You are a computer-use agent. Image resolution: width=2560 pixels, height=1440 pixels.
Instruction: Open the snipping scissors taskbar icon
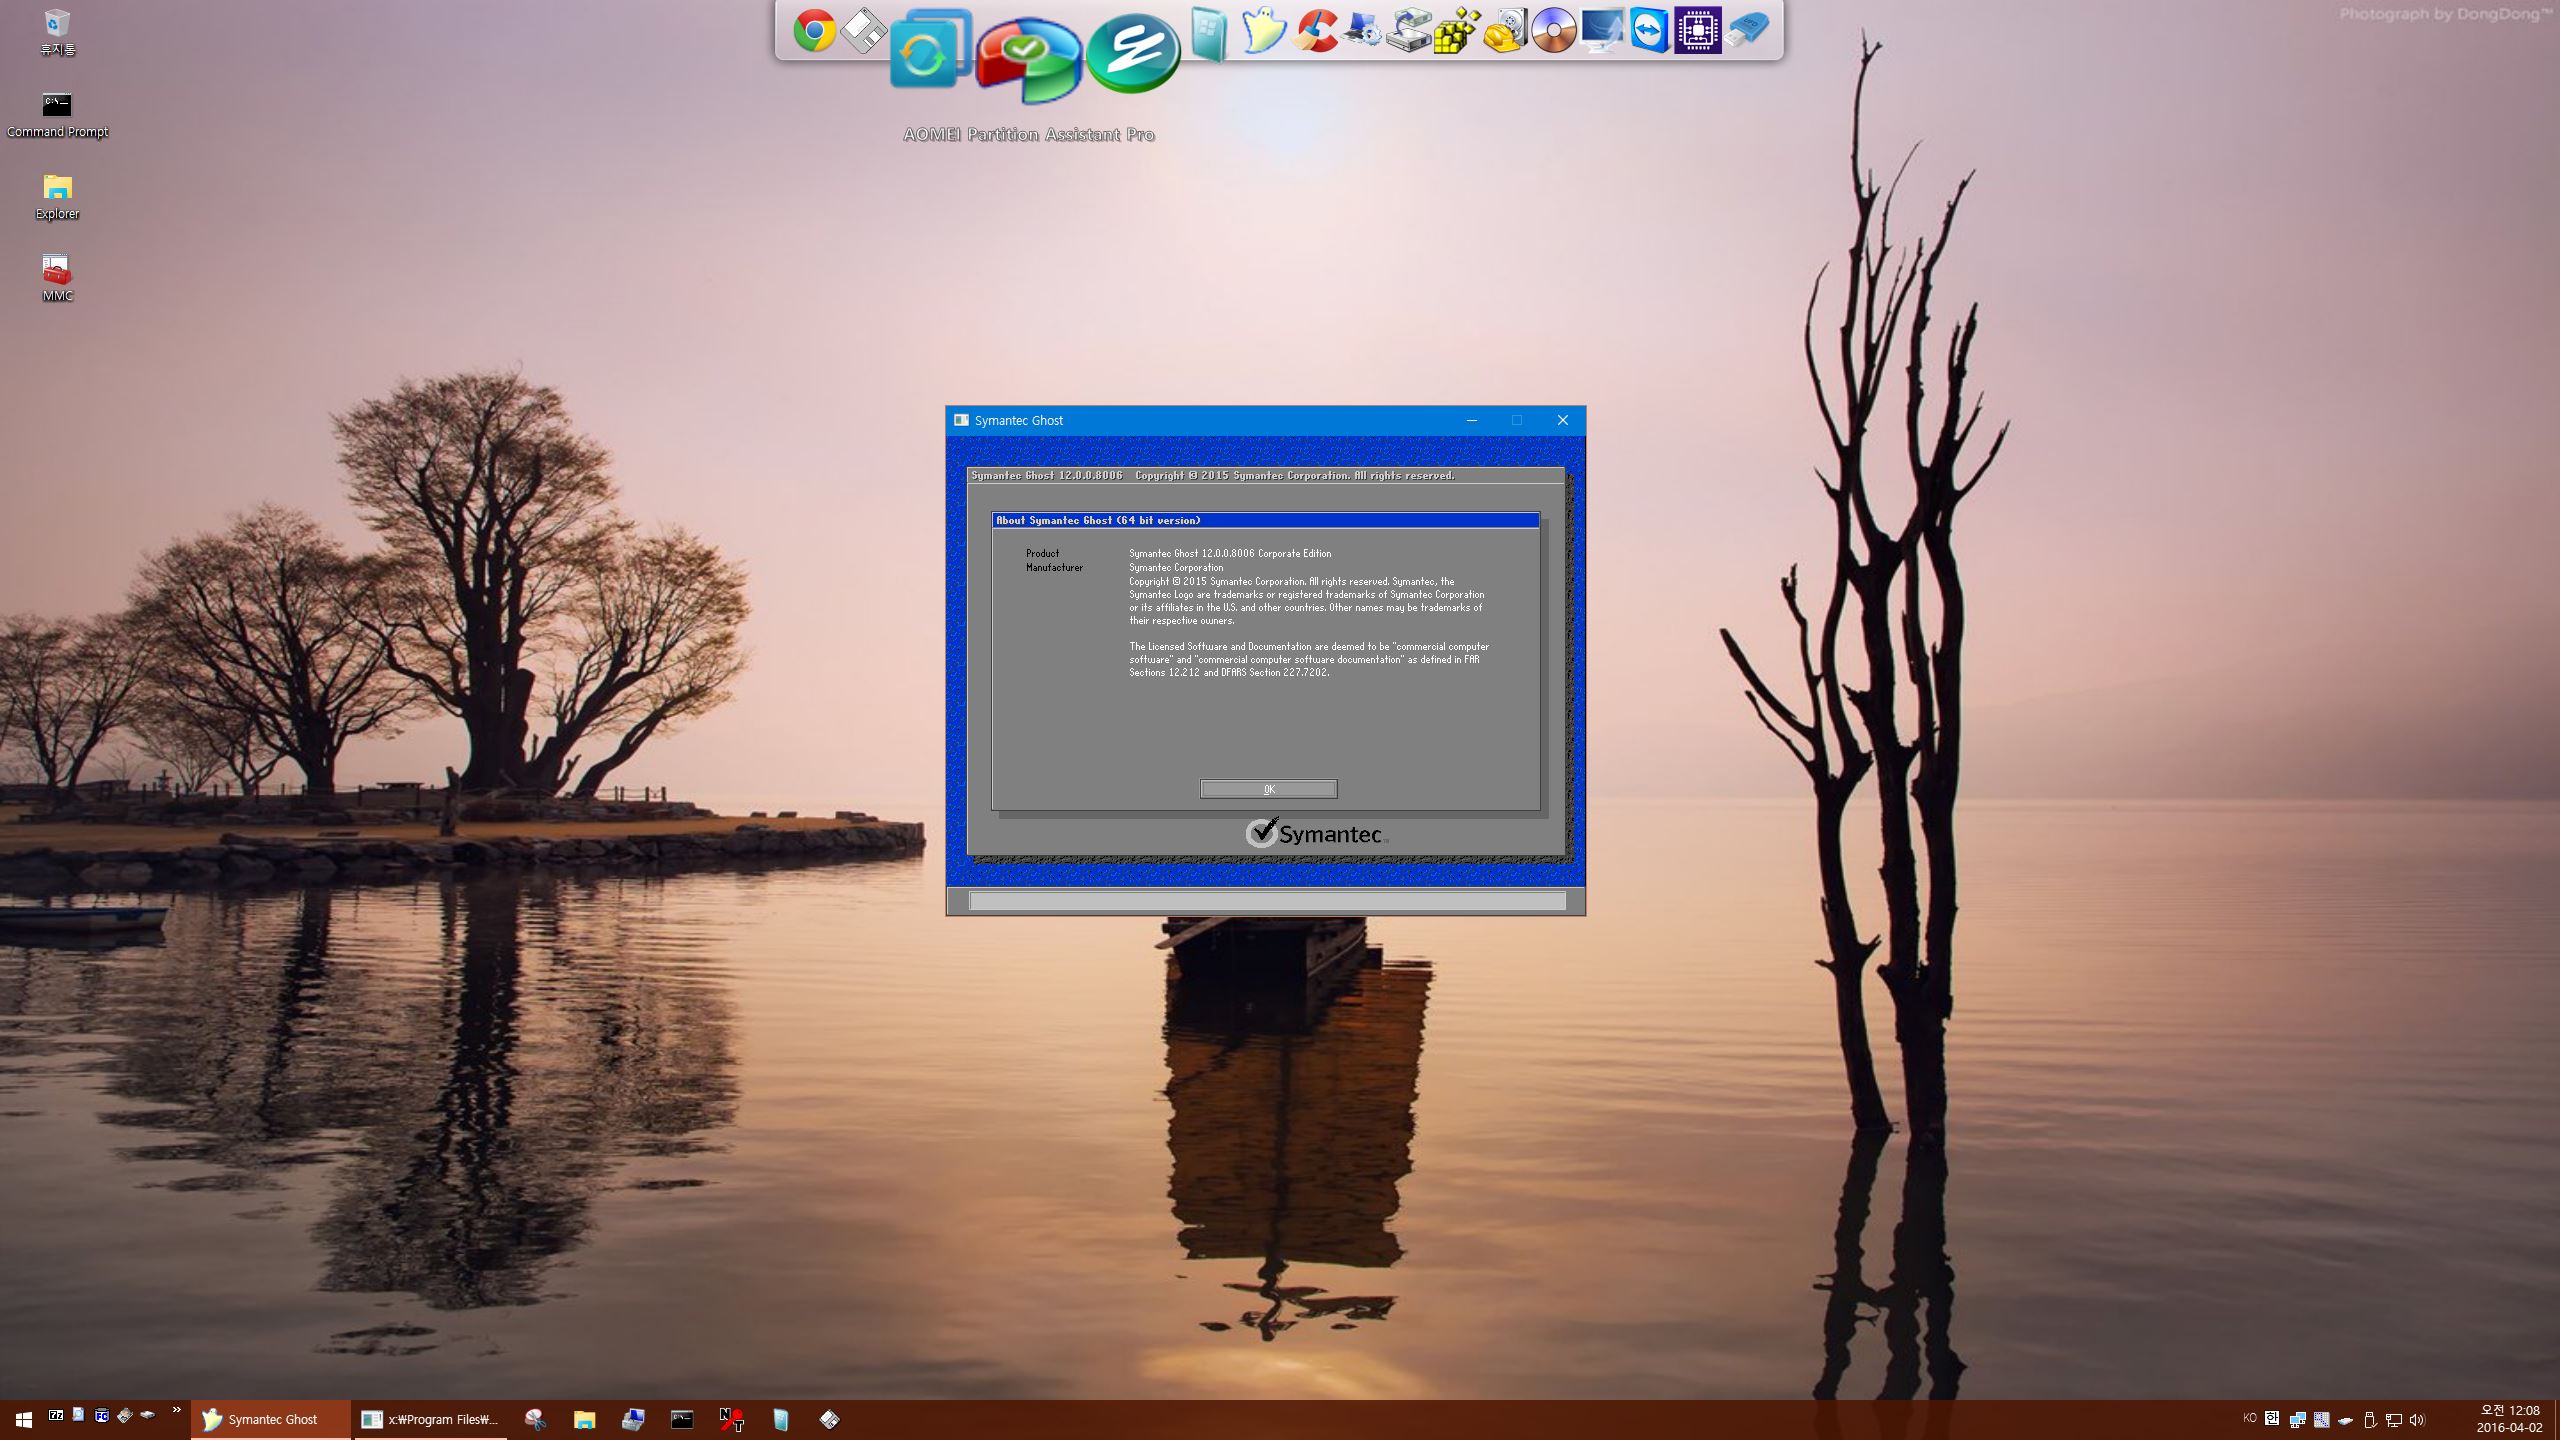[x=535, y=1419]
